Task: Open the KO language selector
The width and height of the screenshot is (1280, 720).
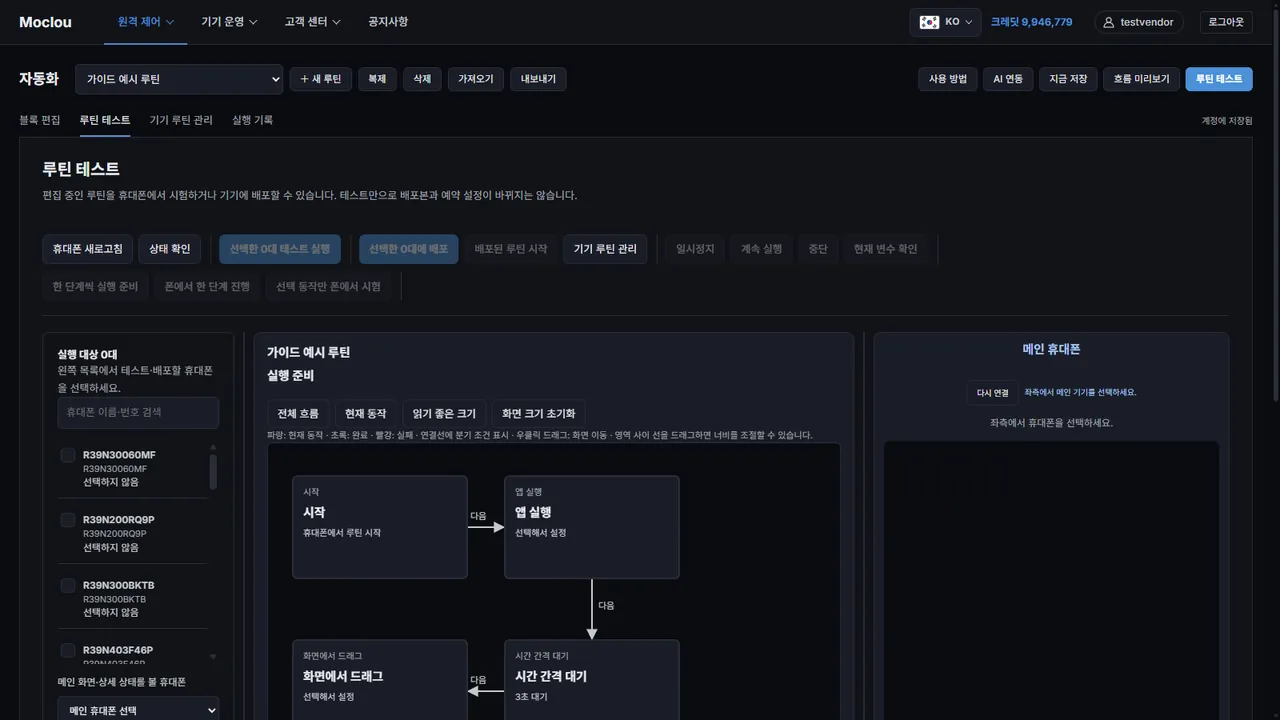Action: click(945, 22)
